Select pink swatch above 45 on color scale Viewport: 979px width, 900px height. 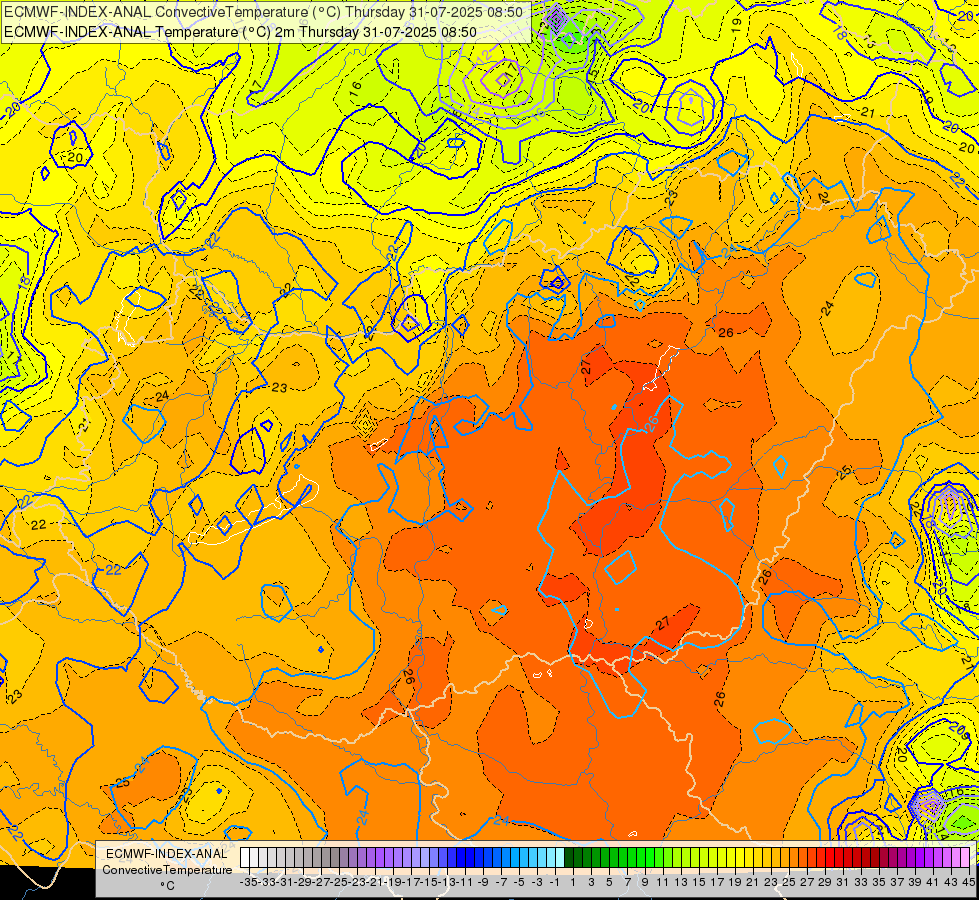point(965,857)
